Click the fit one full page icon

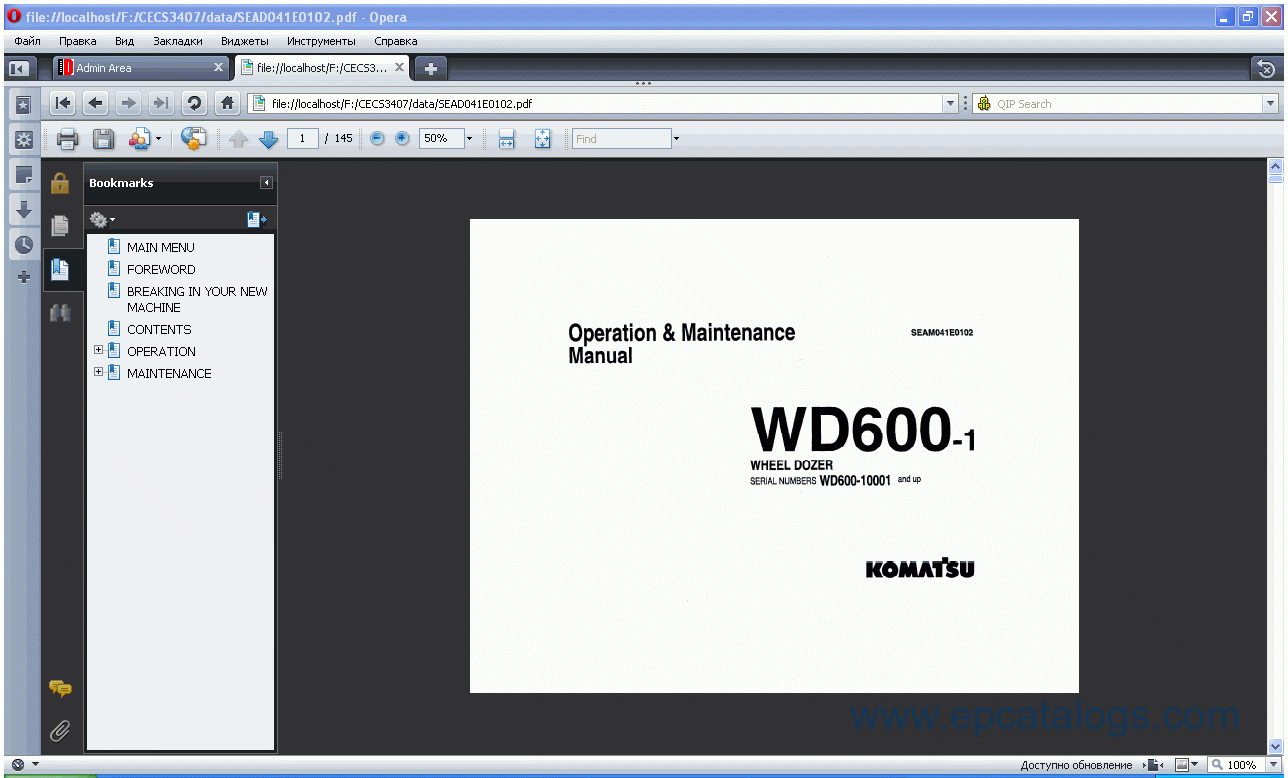pyautogui.click(x=542, y=139)
